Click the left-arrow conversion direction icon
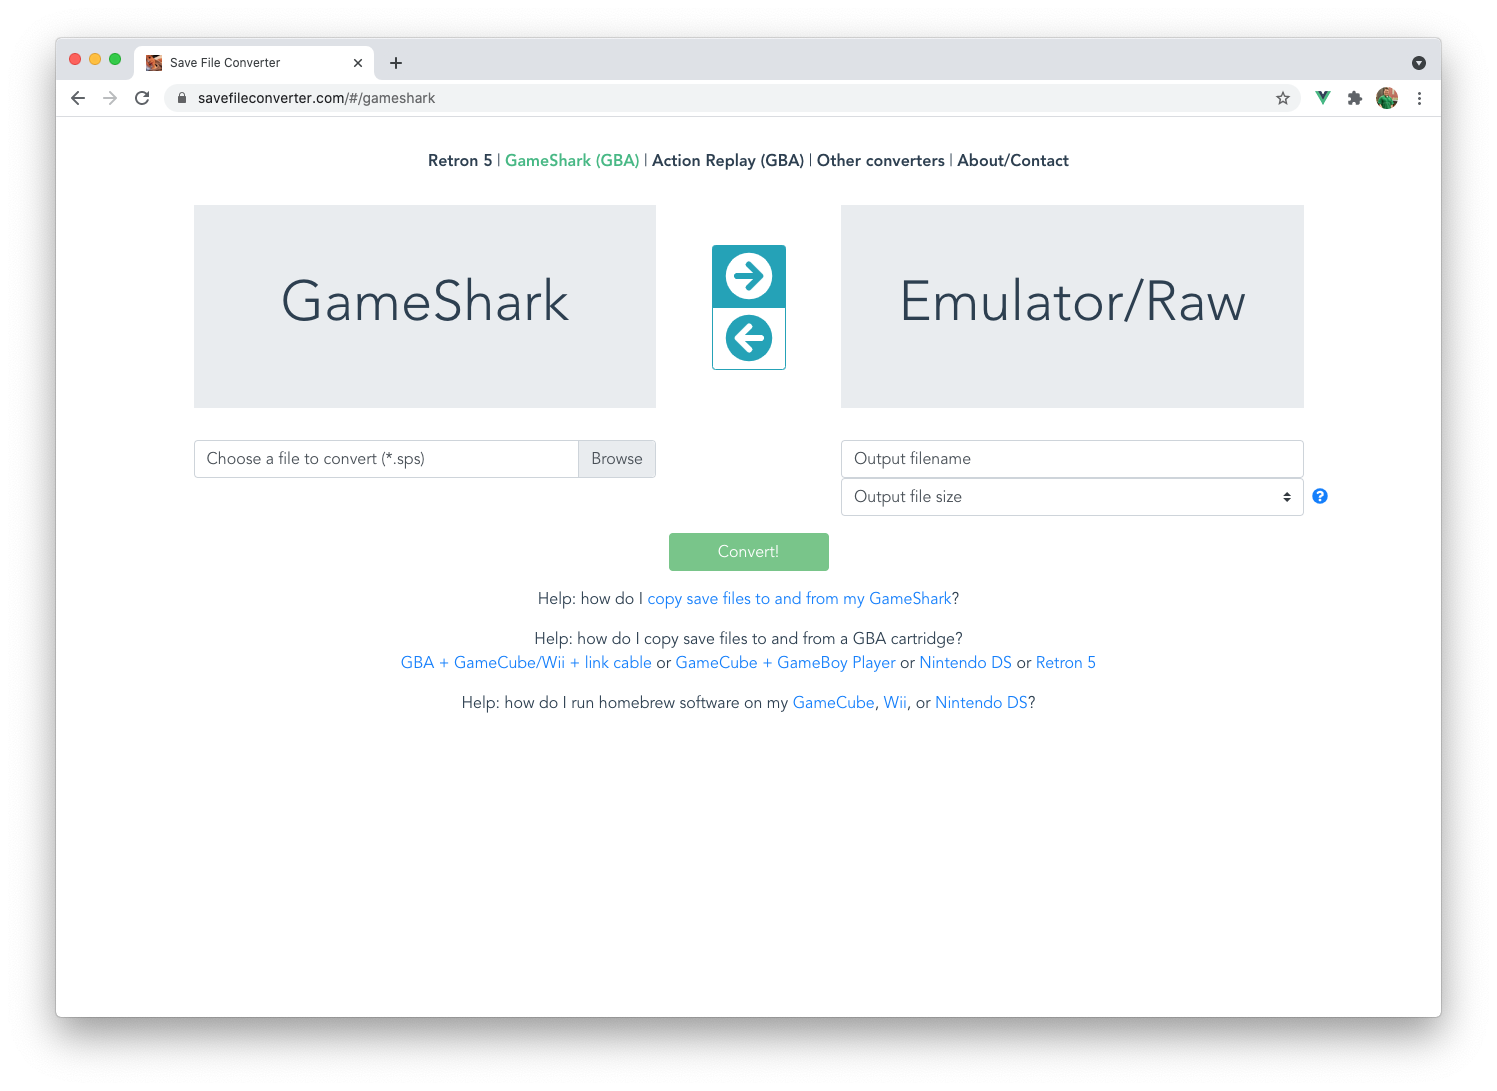 749,338
